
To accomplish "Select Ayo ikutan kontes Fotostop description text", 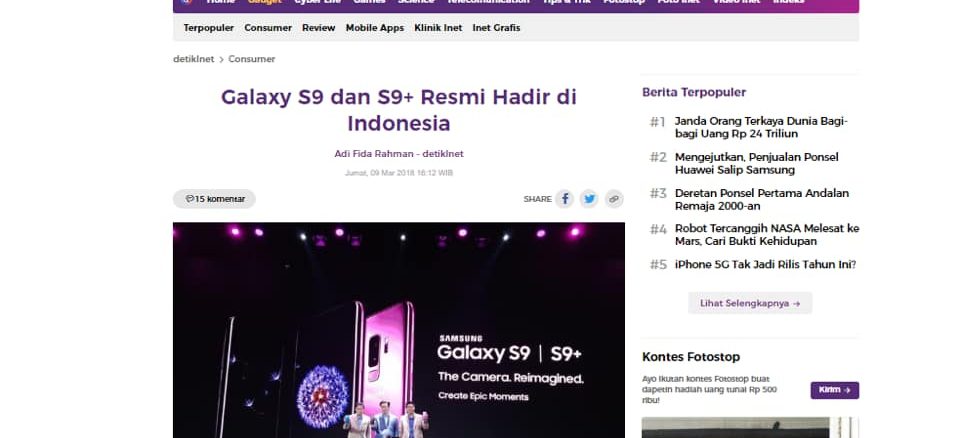I will tap(709, 390).
